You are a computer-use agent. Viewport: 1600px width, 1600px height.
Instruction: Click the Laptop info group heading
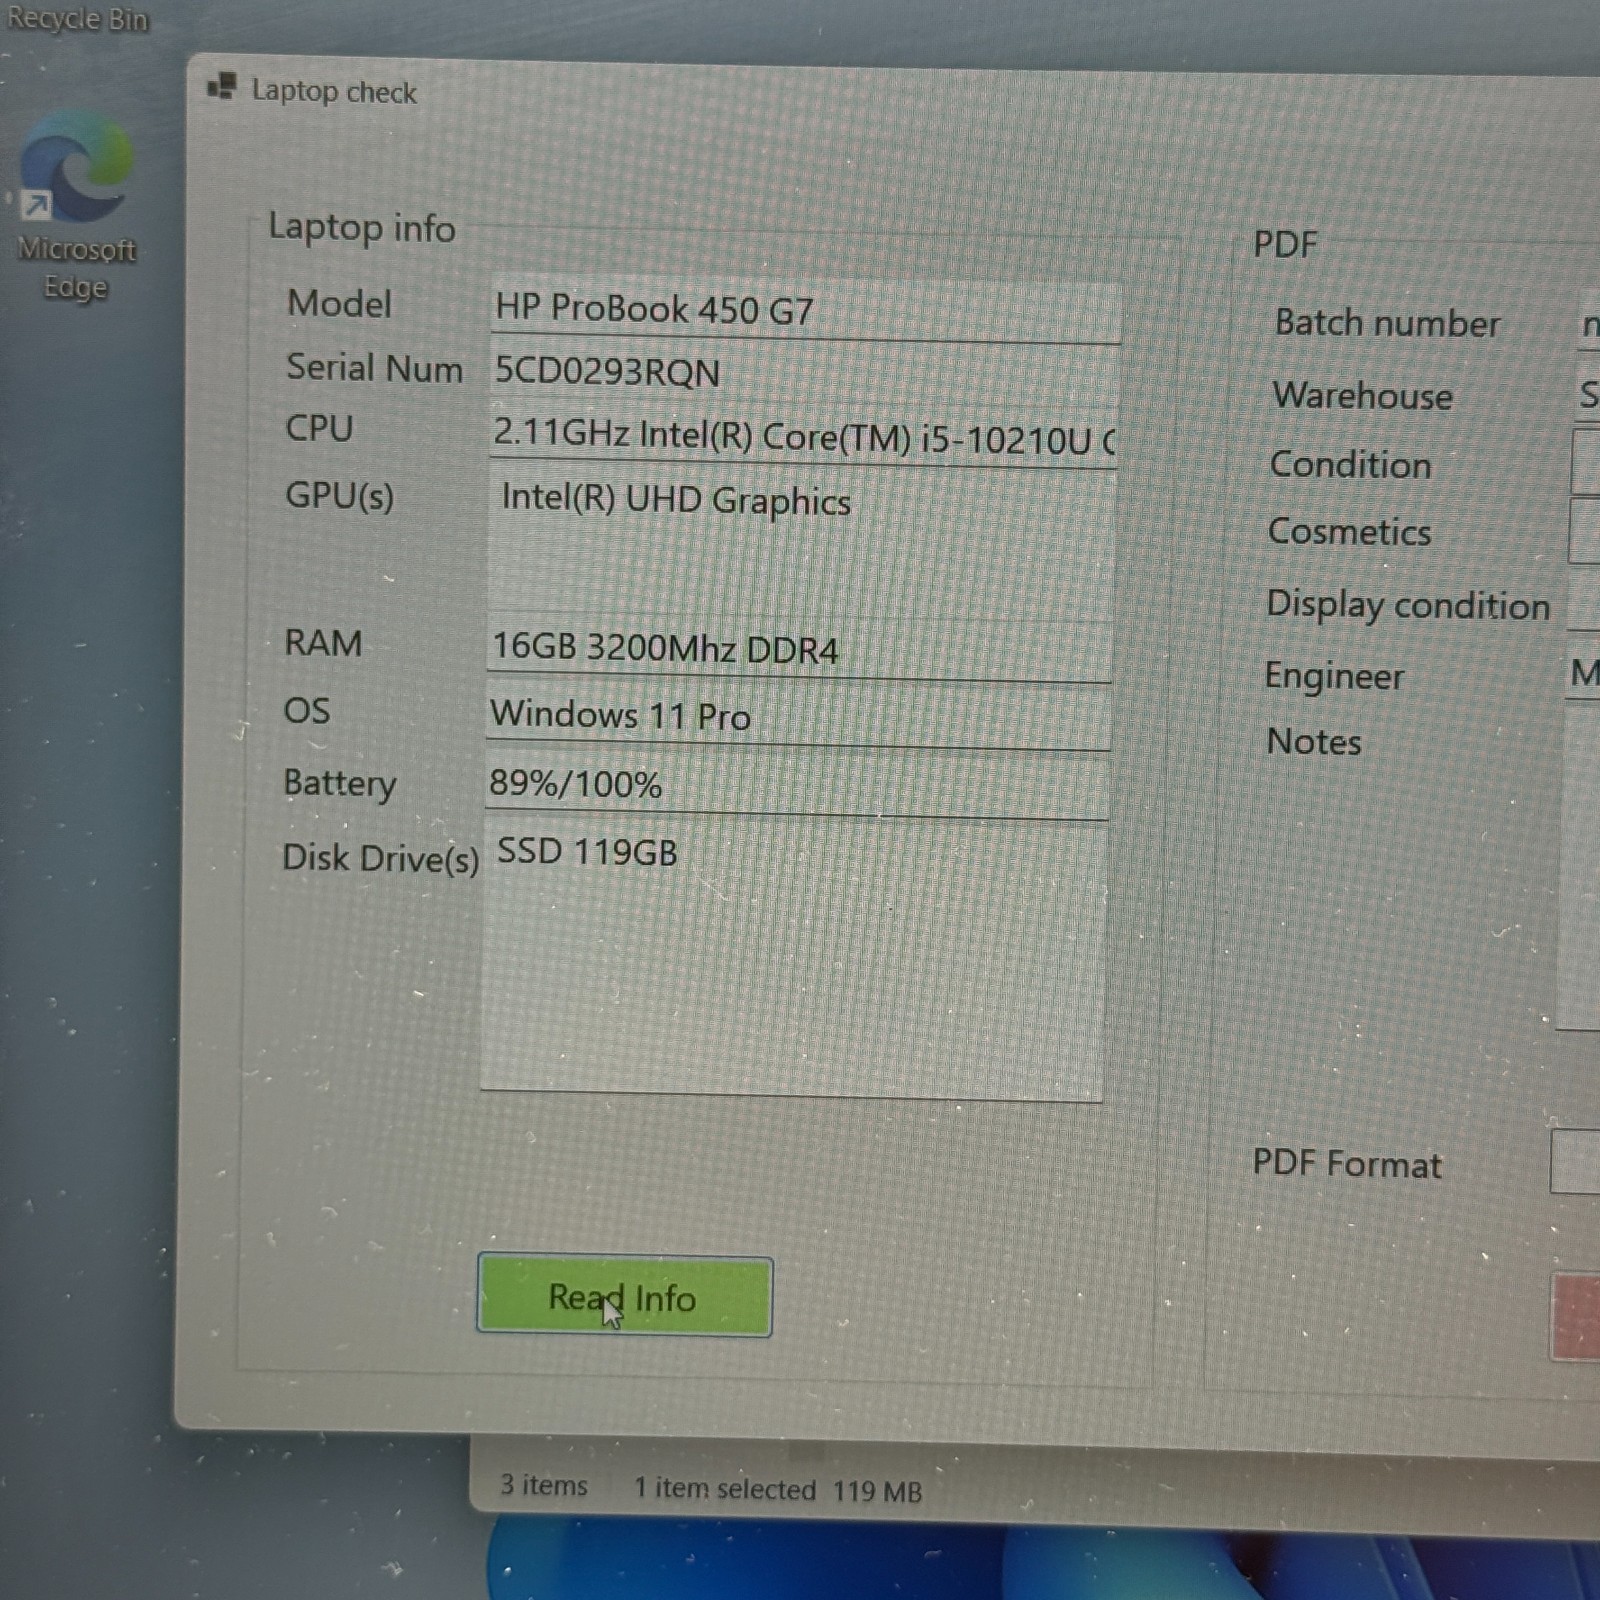[x=362, y=229]
